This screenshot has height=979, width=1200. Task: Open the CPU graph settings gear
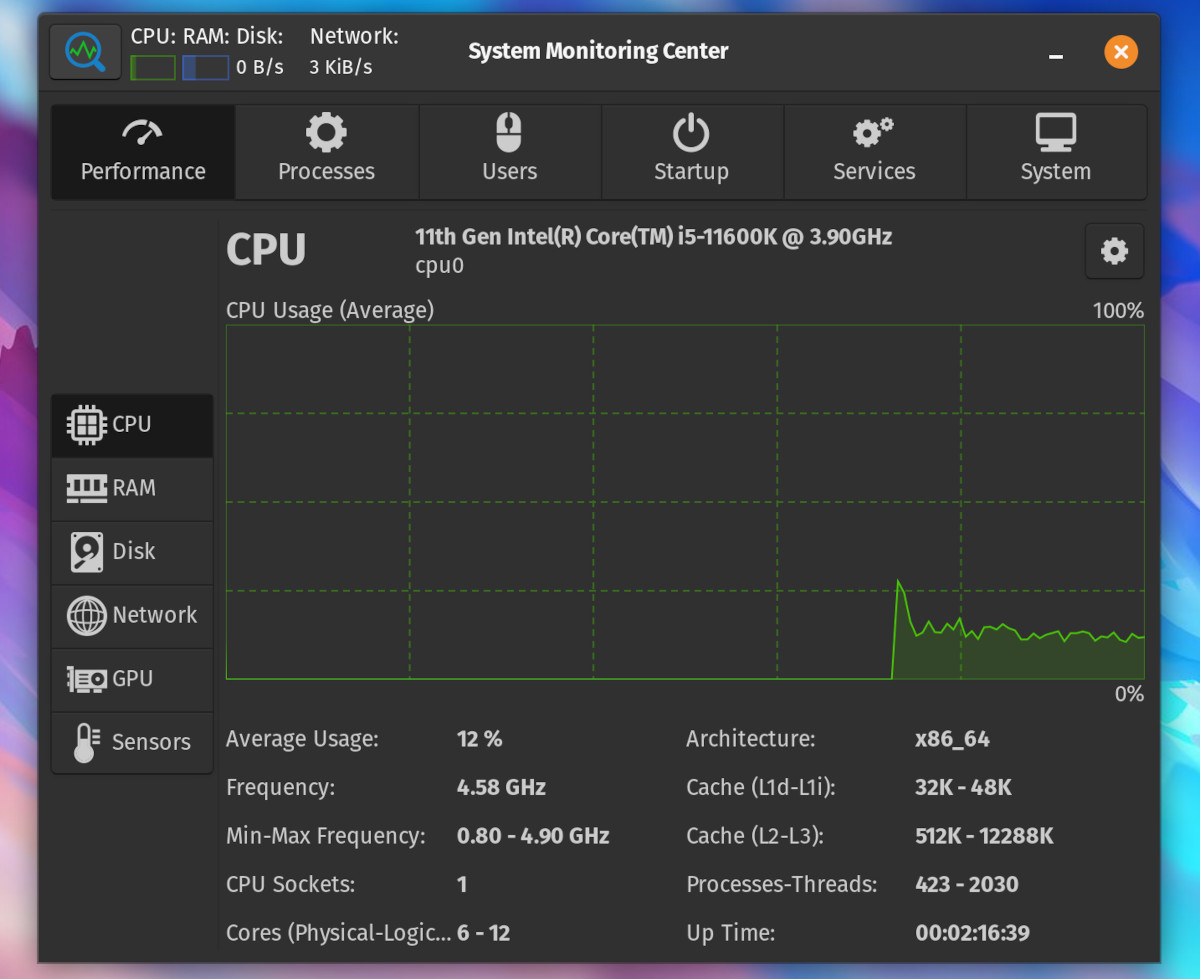click(1114, 251)
